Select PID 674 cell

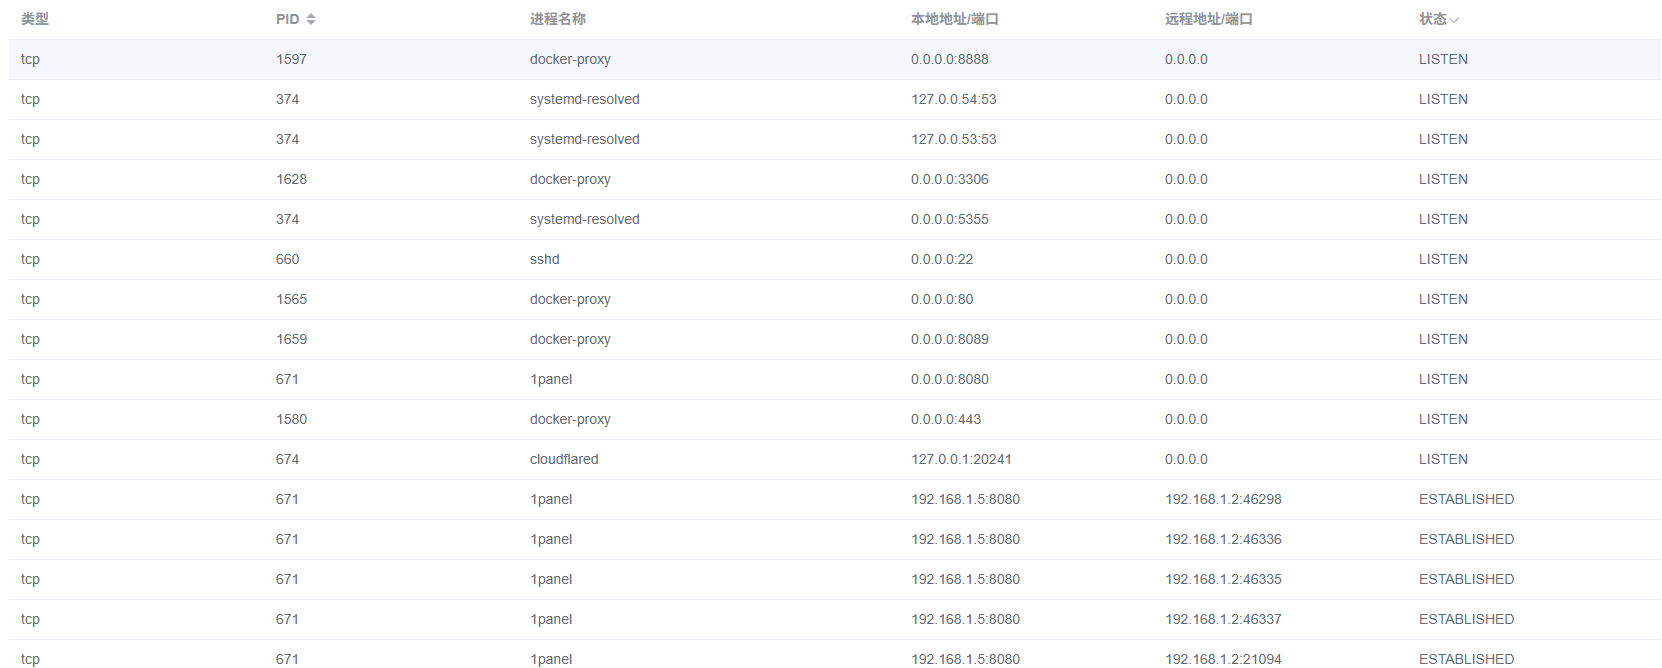tap(288, 459)
